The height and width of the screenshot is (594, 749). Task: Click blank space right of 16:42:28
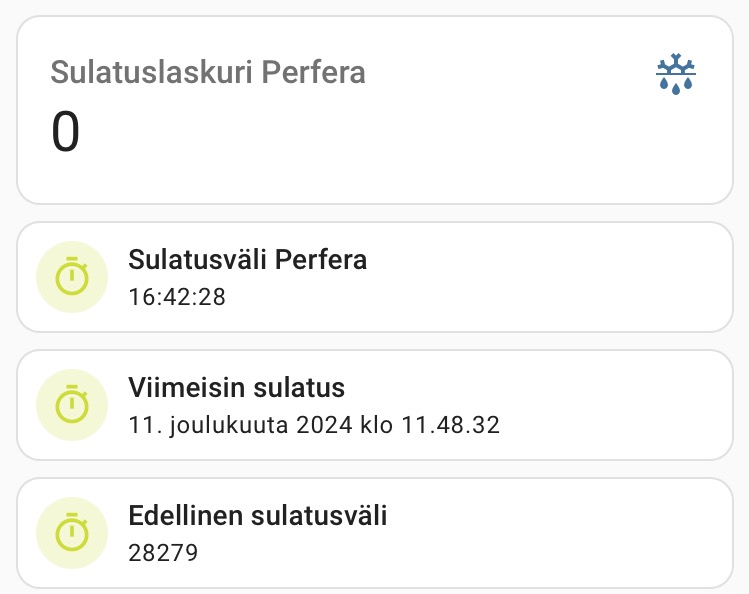pyautogui.click(x=480, y=297)
